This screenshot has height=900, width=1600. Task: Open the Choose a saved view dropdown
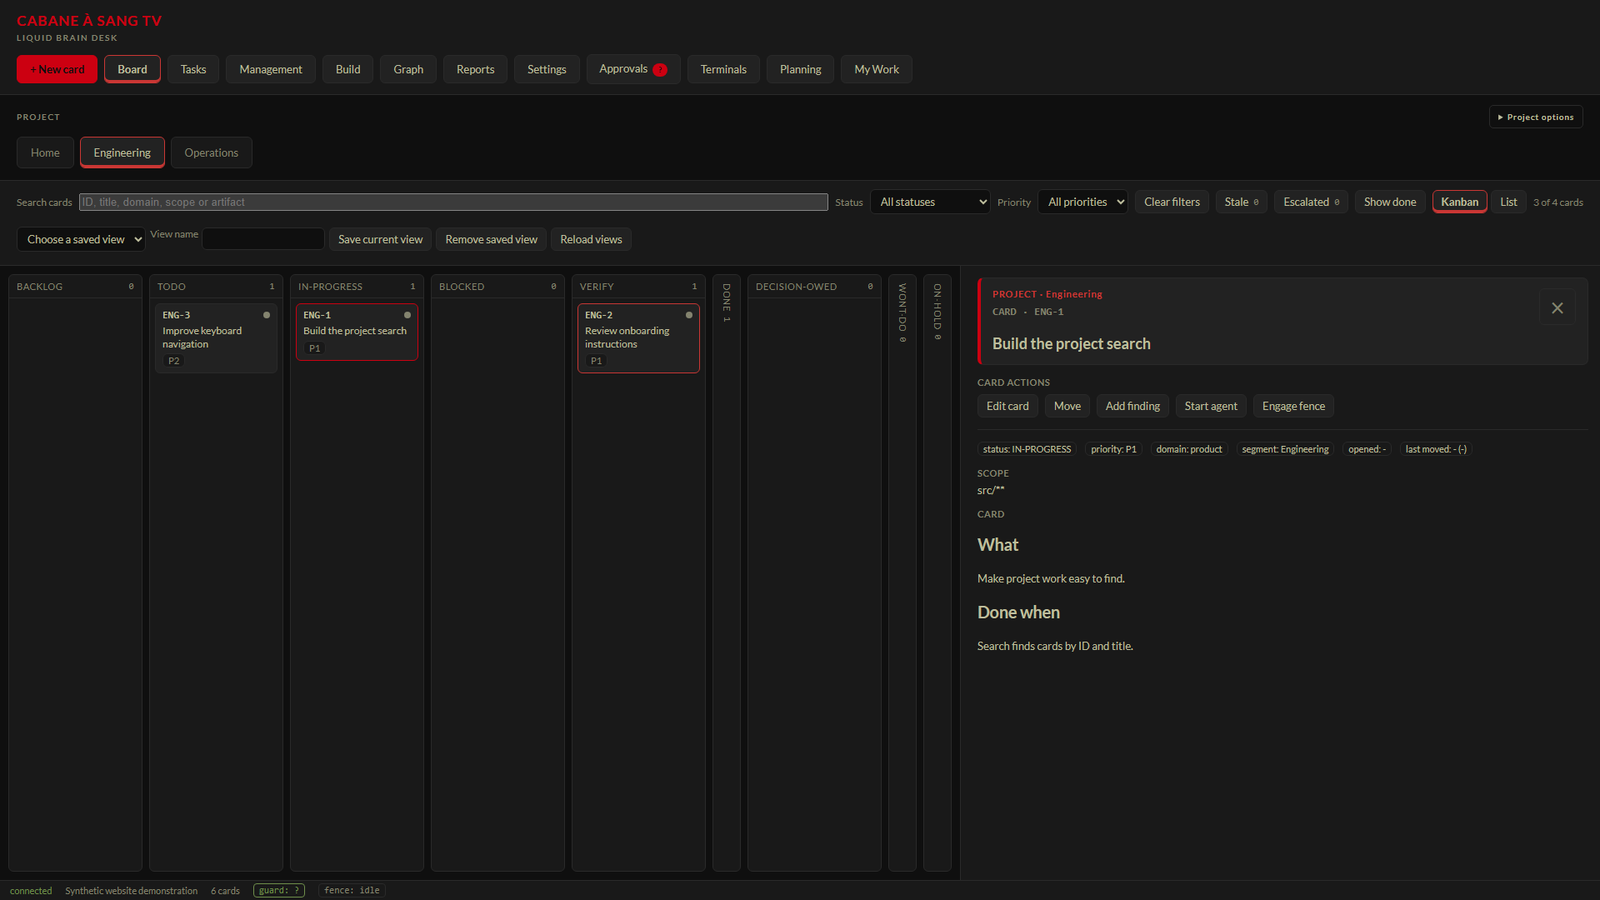point(81,239)
